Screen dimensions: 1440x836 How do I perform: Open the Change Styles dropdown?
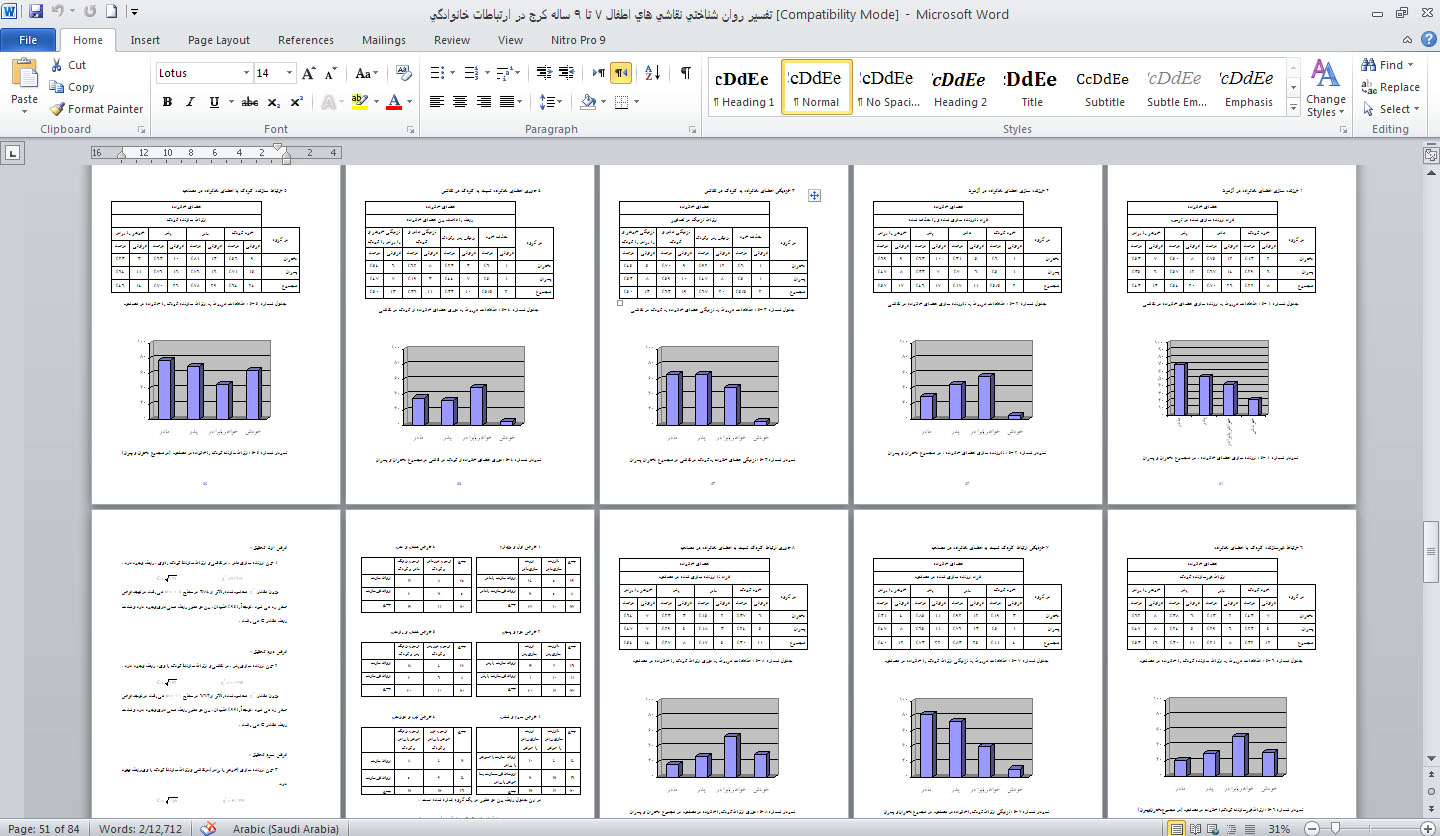1325,89
